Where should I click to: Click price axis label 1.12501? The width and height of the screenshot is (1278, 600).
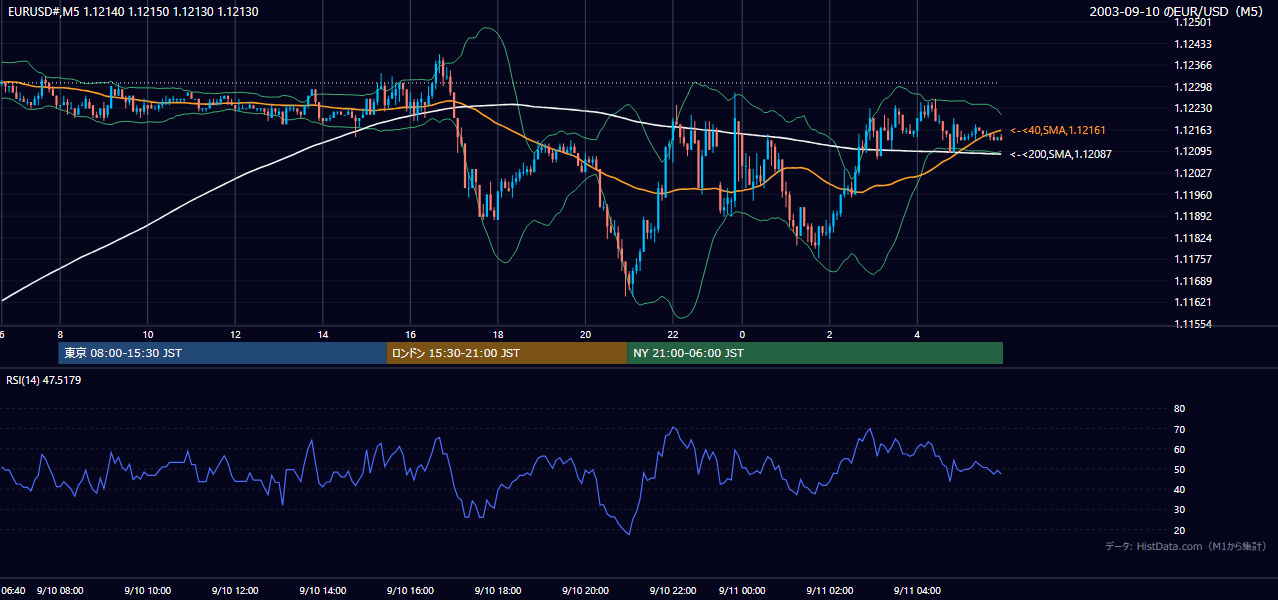tap(1192, 22)
